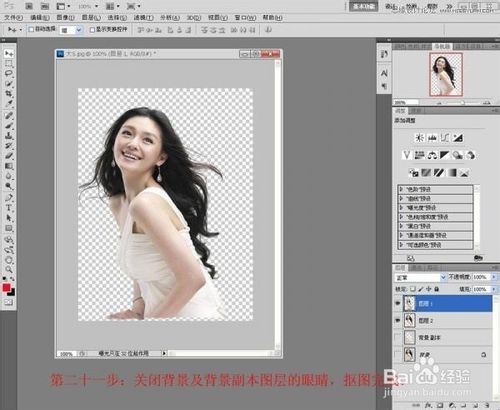Screen dimensions: 500x410
Task: Open the 图层(L) menu
Action: point(91,18)
